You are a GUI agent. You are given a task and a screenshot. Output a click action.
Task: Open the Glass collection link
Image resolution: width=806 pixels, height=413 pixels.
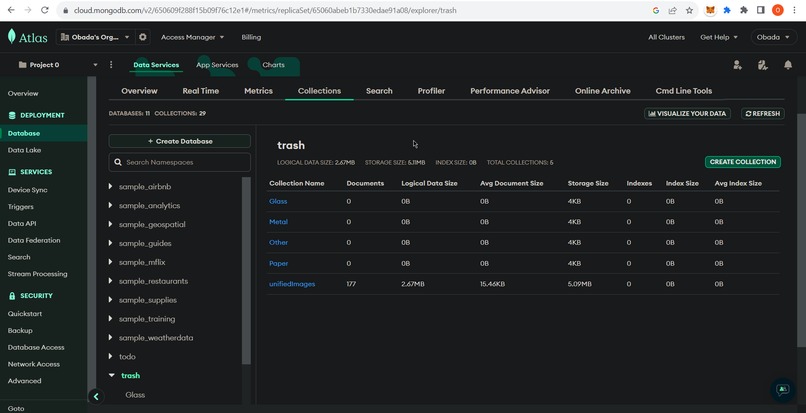(x=278, y=201)
